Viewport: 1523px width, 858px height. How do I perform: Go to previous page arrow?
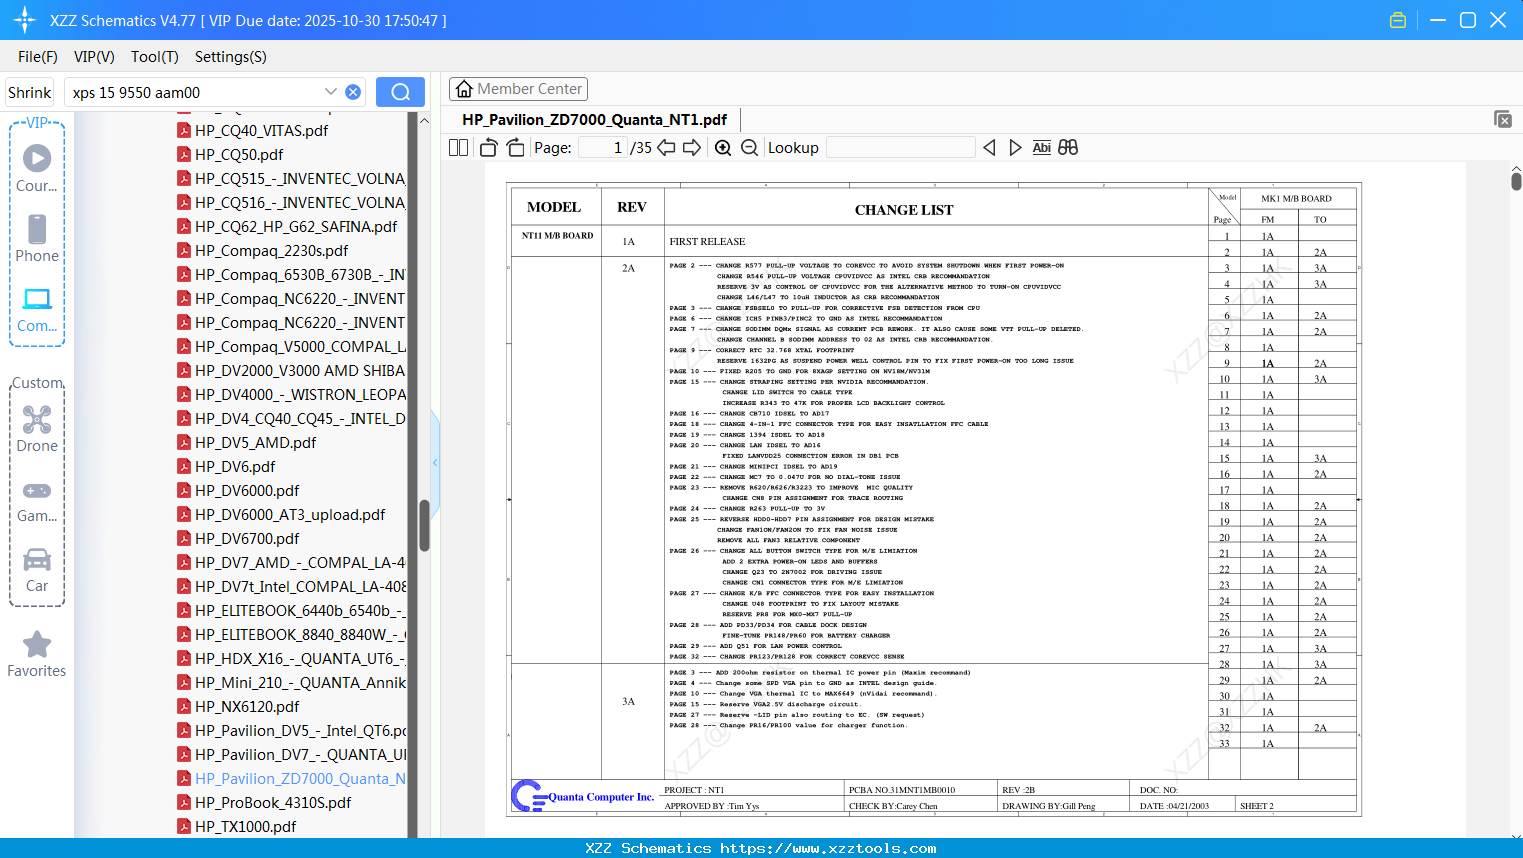coord(666,148)
